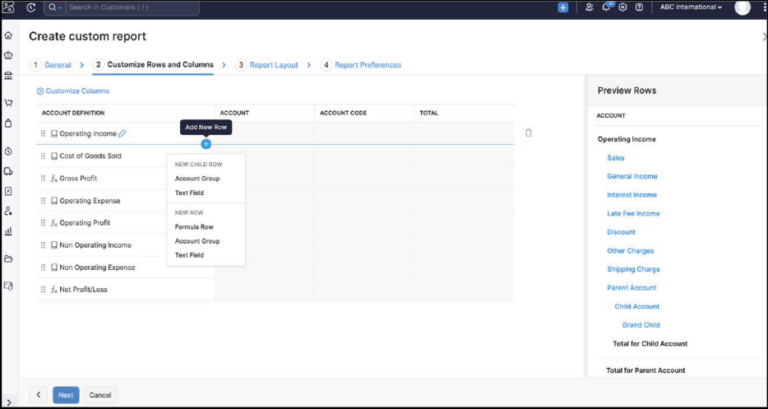The image size is (768, 409).
Task: Click the user profile avatar
Action: tap(743, 7)
